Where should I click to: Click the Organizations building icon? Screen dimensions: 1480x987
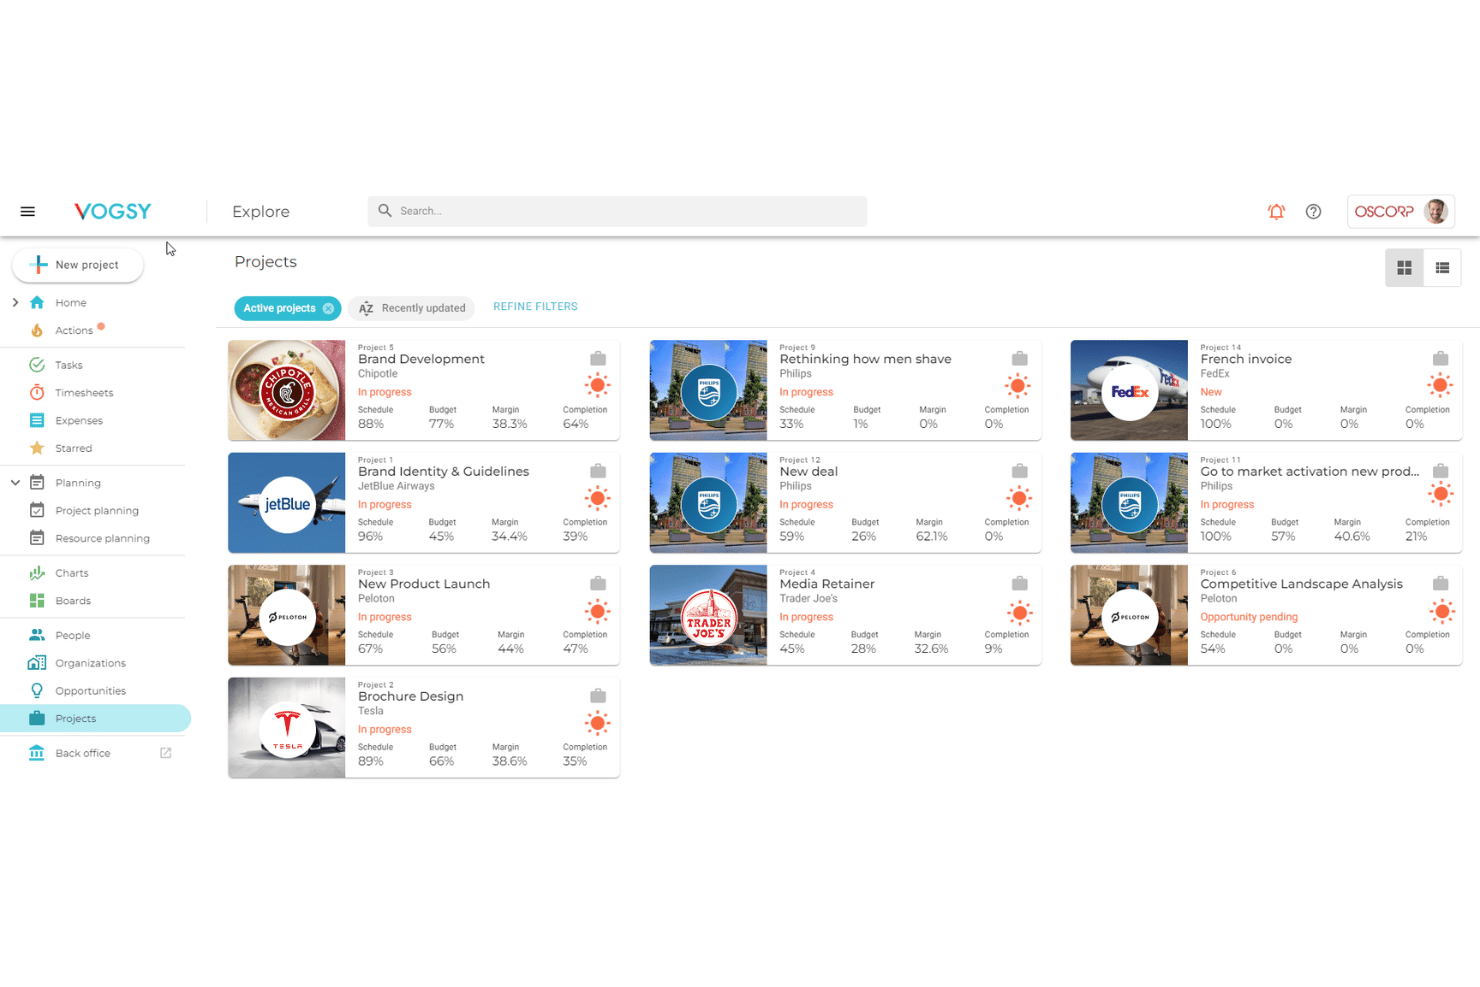coord(37,663)
